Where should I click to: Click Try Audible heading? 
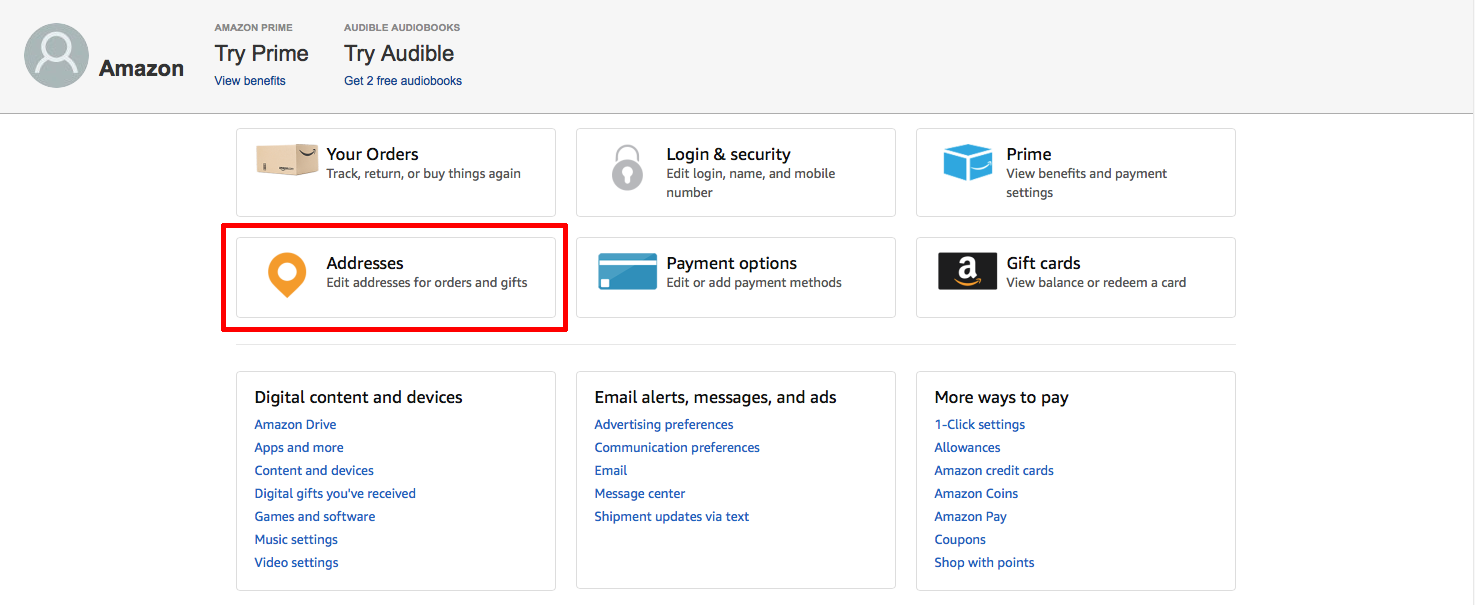tap(399, 53)
